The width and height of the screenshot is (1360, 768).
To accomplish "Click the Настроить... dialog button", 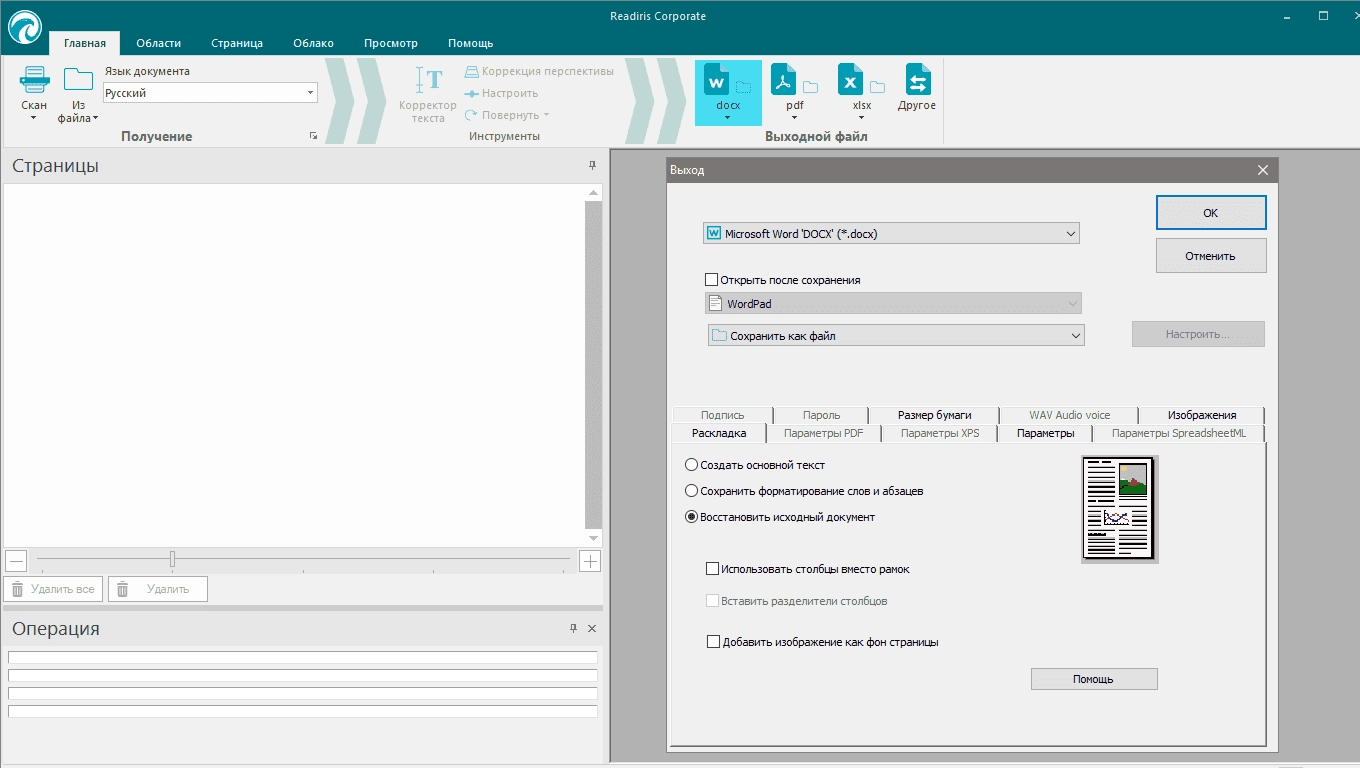I will (x=1198, y=334).
